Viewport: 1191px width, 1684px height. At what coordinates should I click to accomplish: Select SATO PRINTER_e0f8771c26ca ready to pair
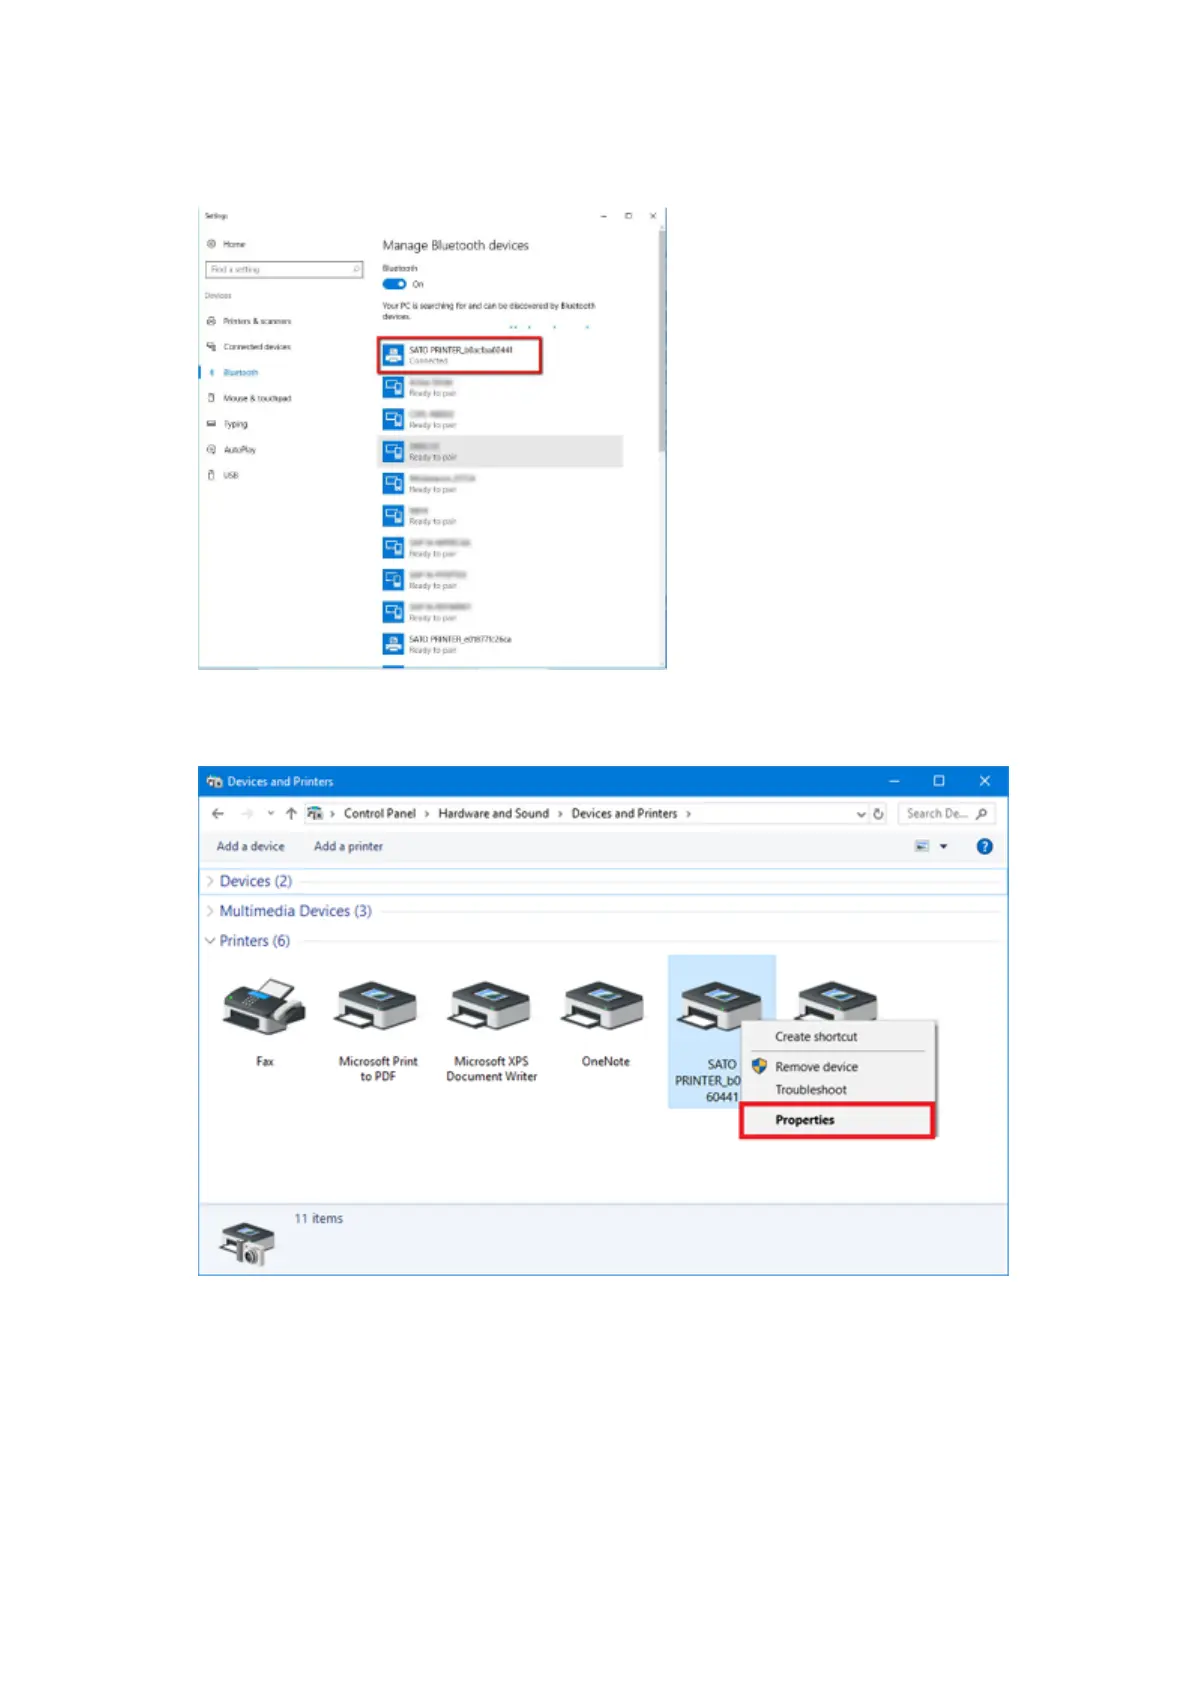(x=447, y=644)
